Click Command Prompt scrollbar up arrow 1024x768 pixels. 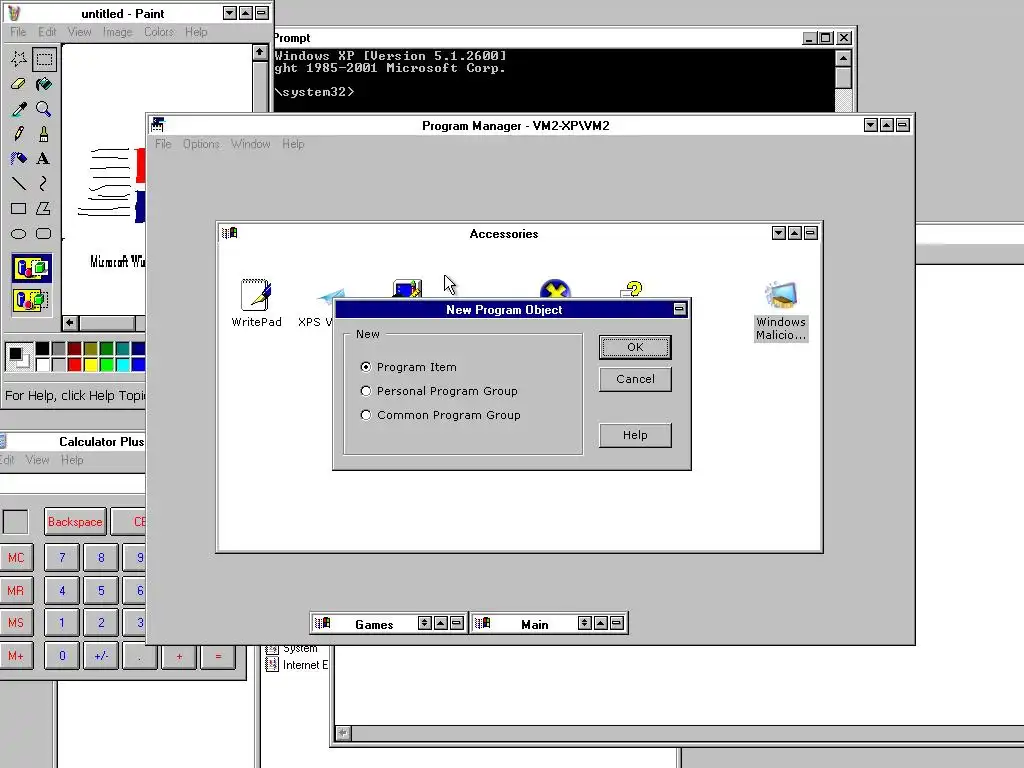click(x=843, y=58)
